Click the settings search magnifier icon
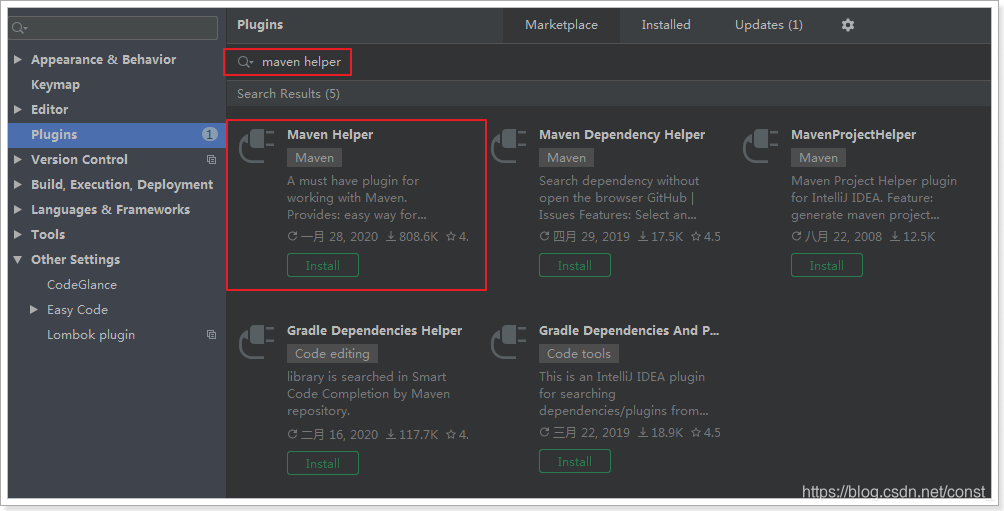This screenshot has width=1004, height=511. point(19,28)
